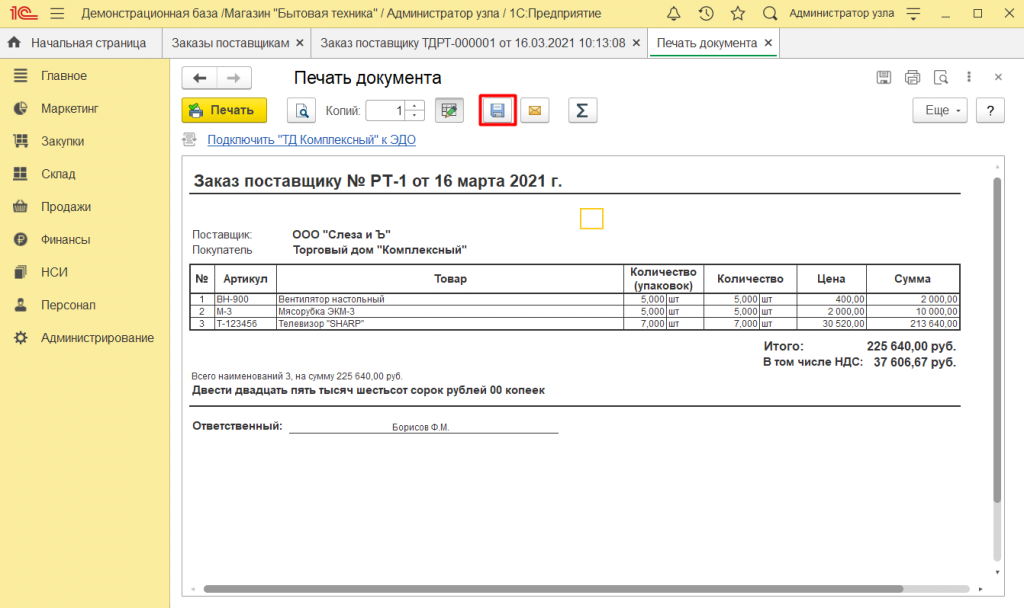Open print preview with the magnifier icon

[x=301, y=111]
